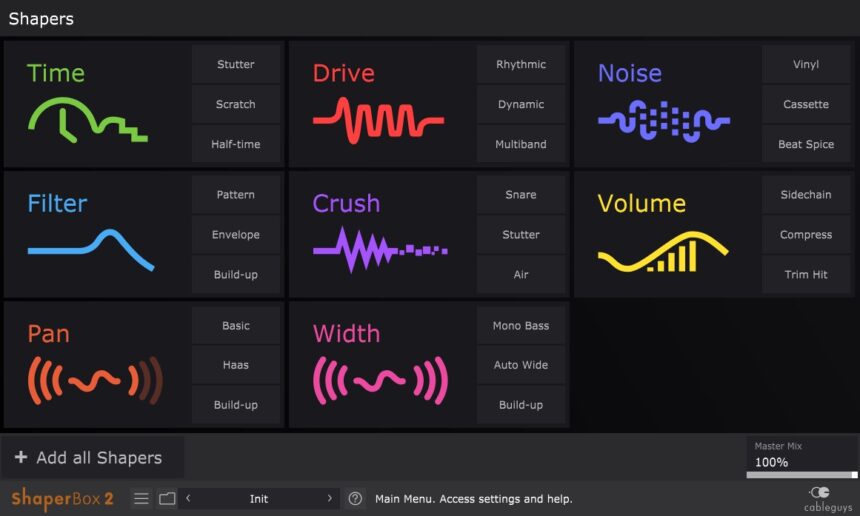
Task: Select the Filter Build-up preset
Action: [236, 275]
